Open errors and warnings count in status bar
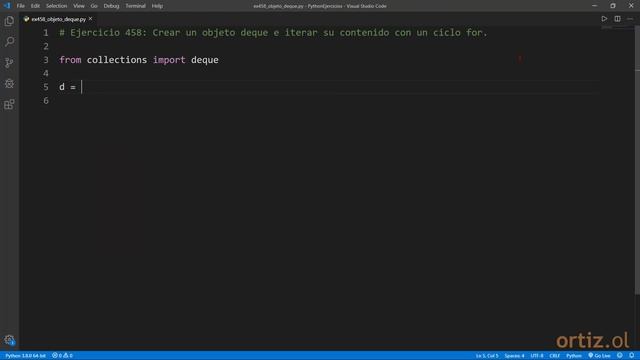The width and height of the screenshot is (640, 360). click(x=62, y=356)
